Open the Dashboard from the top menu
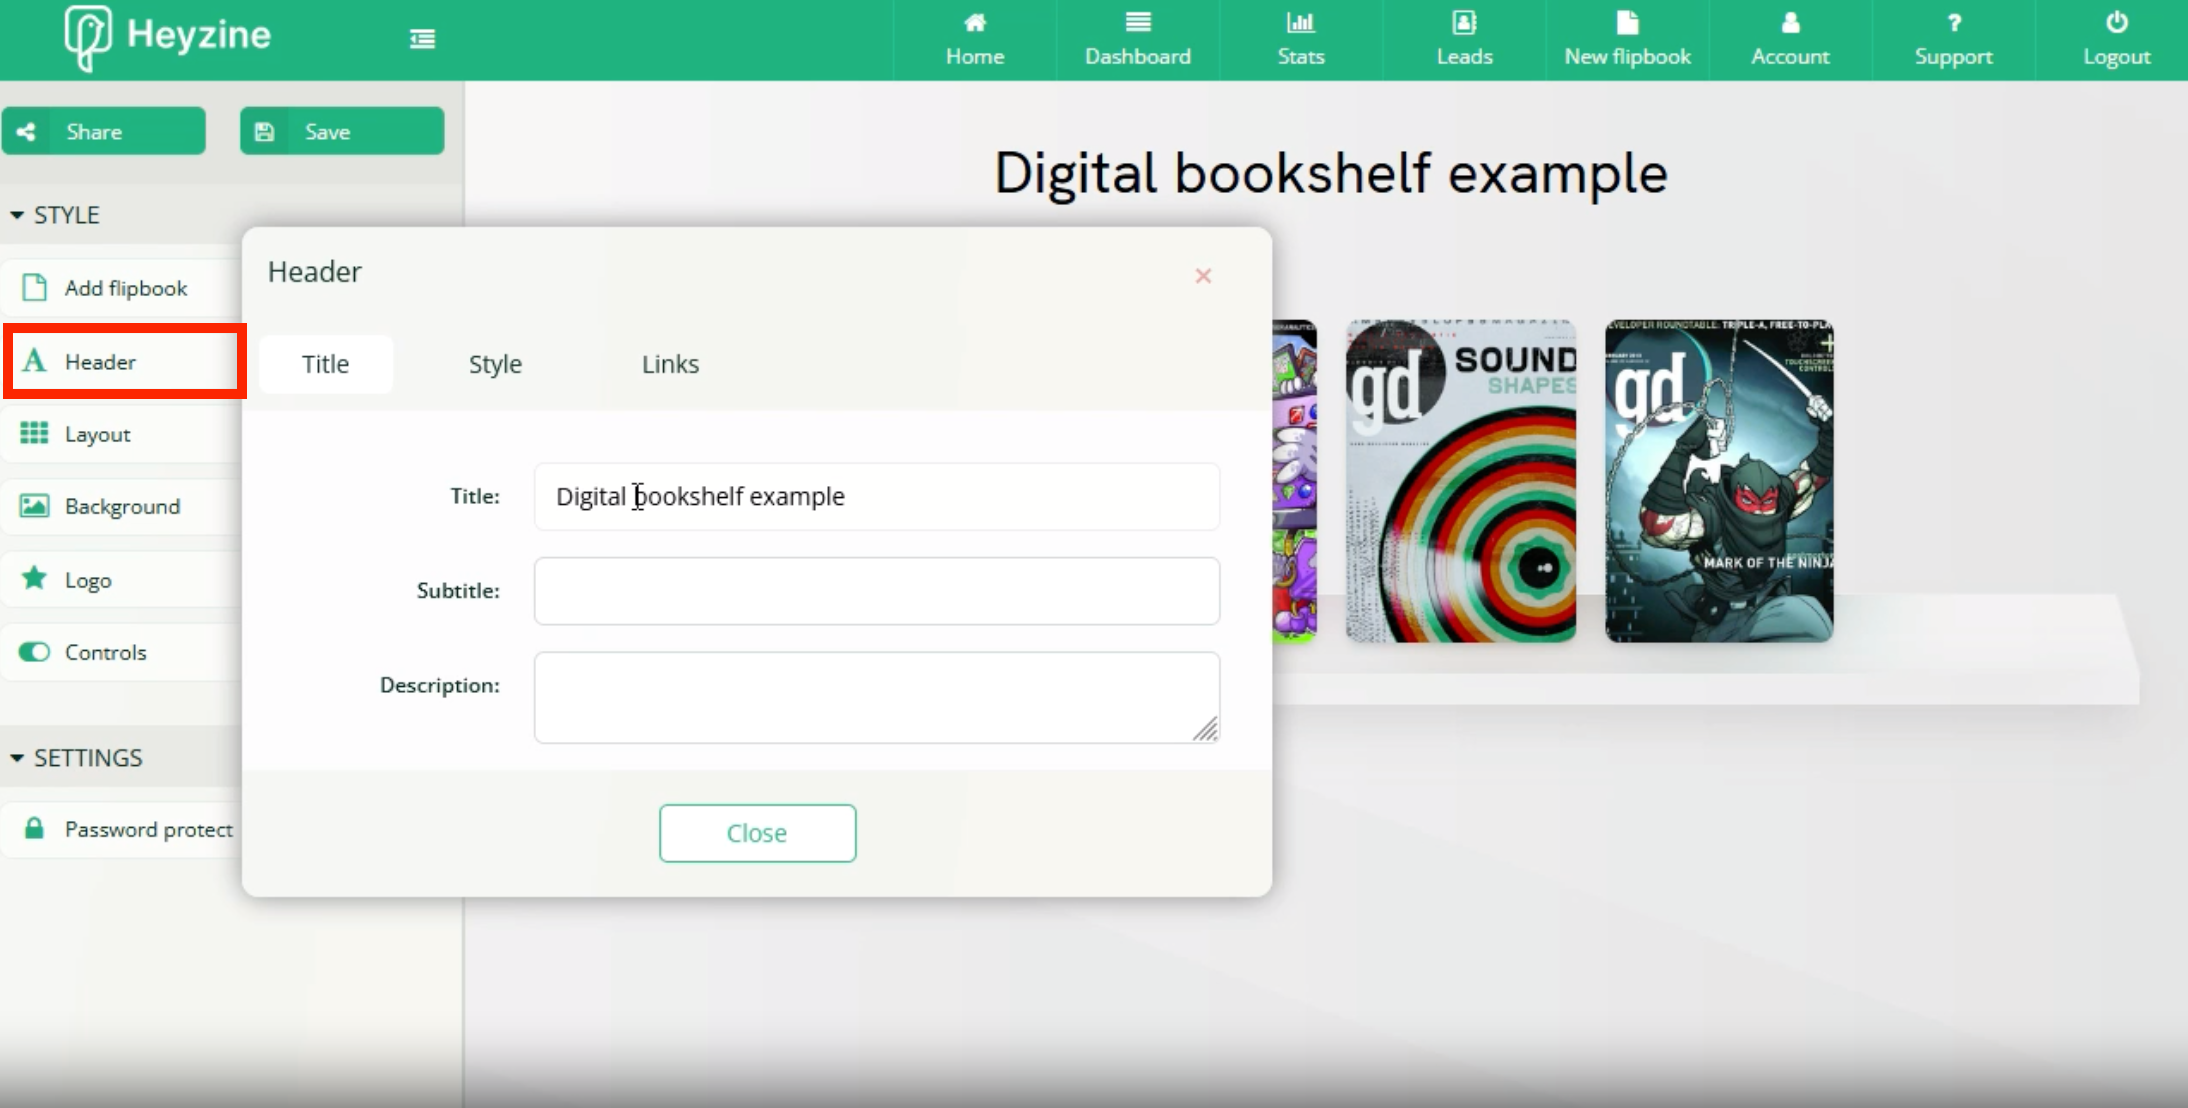The height and width of the screenshot is (1108, 2188). 1137,40
